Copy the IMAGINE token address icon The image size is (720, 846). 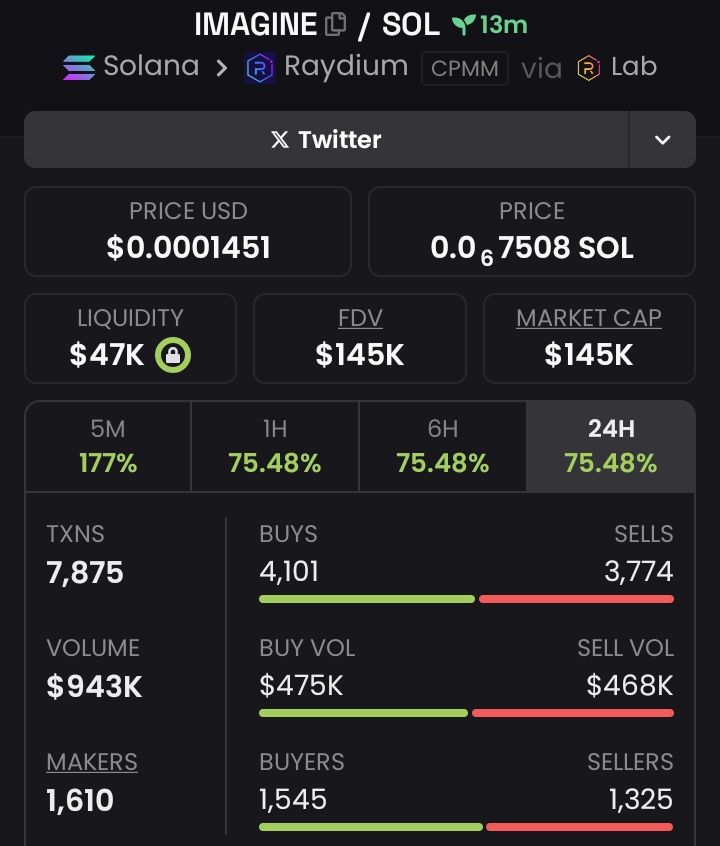click(335, 24)
